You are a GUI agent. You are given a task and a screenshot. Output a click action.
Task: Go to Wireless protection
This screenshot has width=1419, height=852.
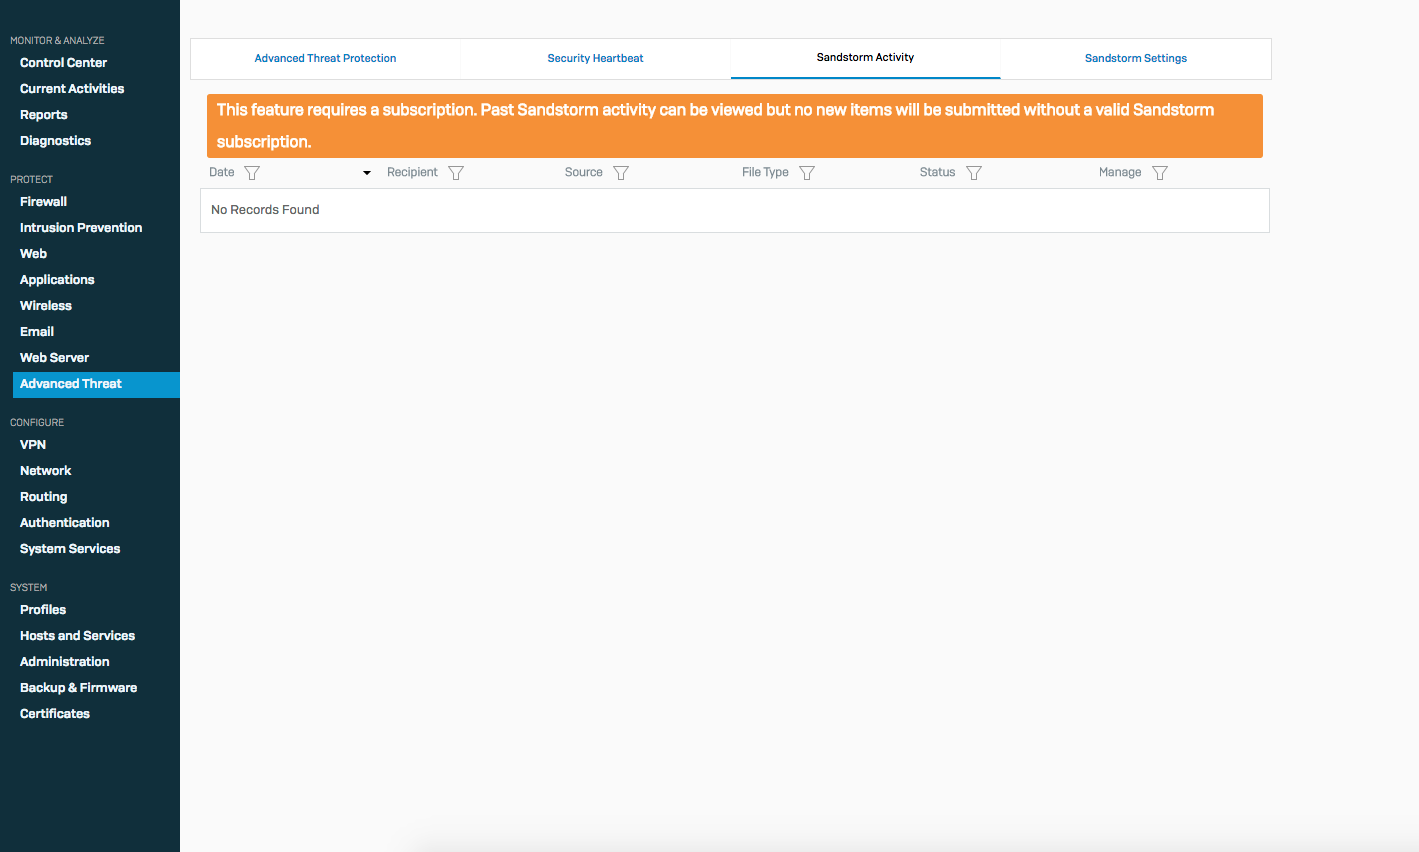pyautogui.click(x=46, y=306)
